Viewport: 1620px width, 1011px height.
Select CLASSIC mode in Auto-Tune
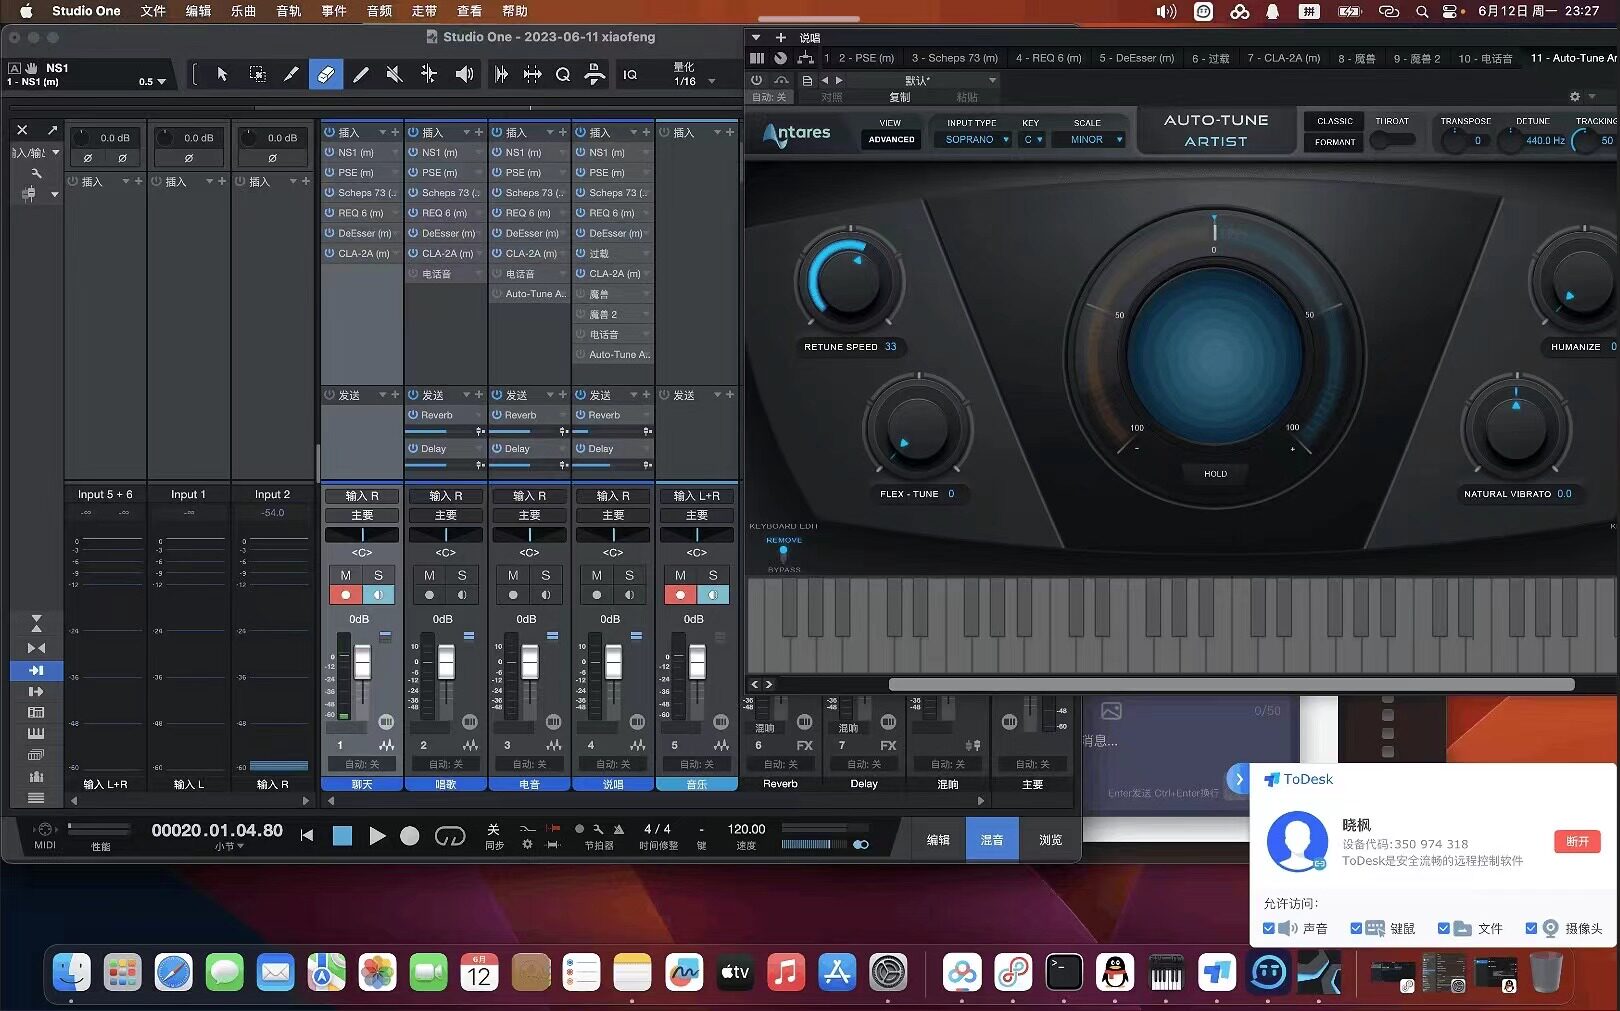point(1334,121)
